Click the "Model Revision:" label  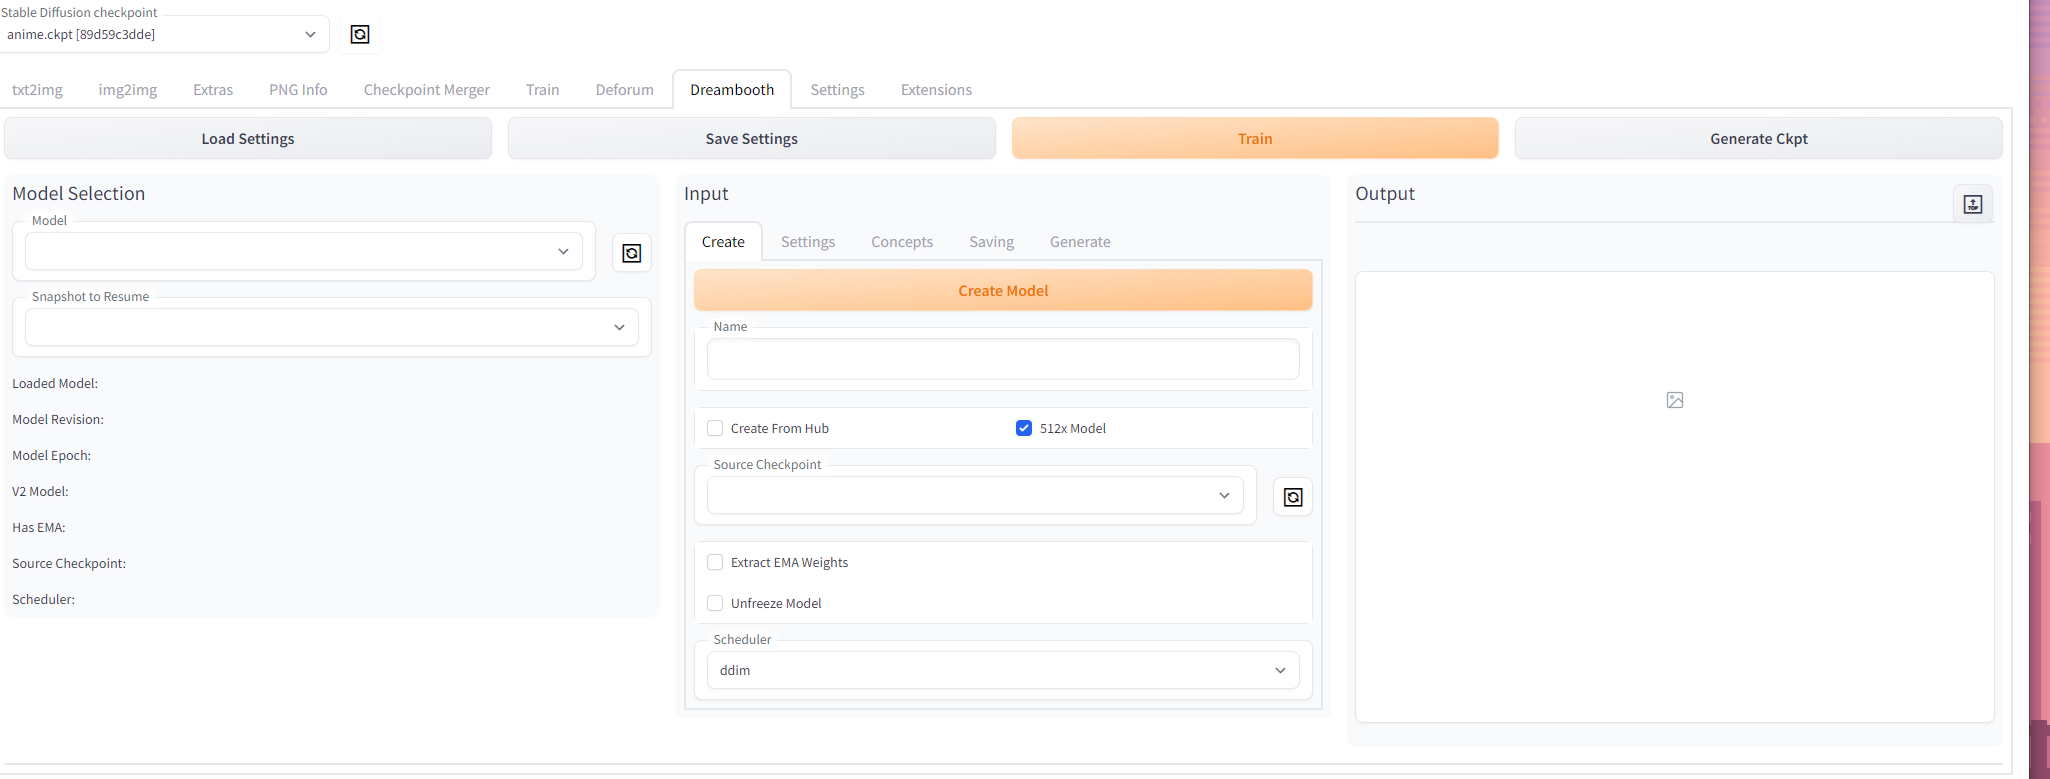click(x=58, y=420)
